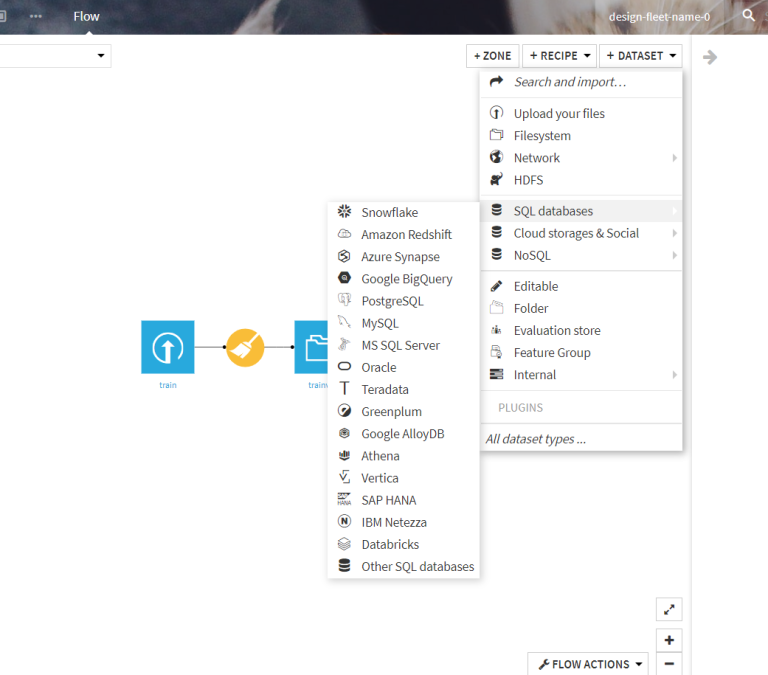Select Databricks in the submenu
The height and width of the screenshot is (675, 768).
pyautogui.click(x=390, y=544)
